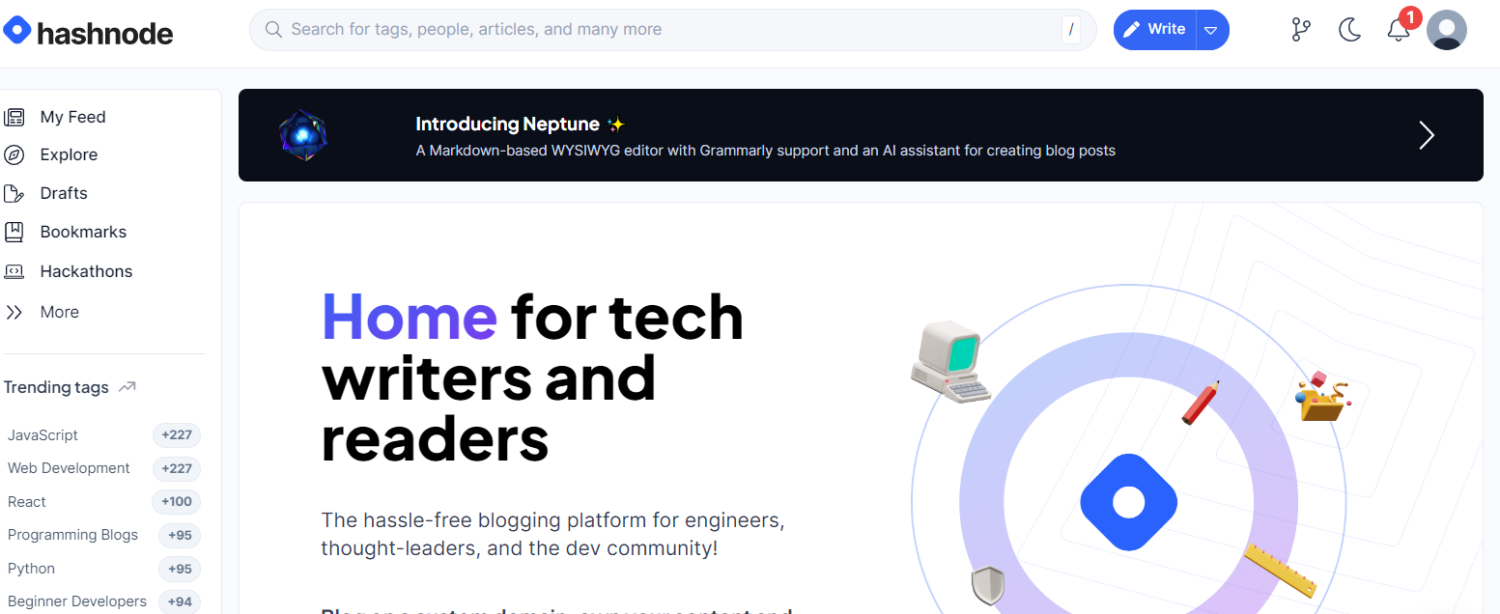Click the +95 badge next to Python
The height and width of the screenshot is (614, 1500).
(x=180, y=568)
